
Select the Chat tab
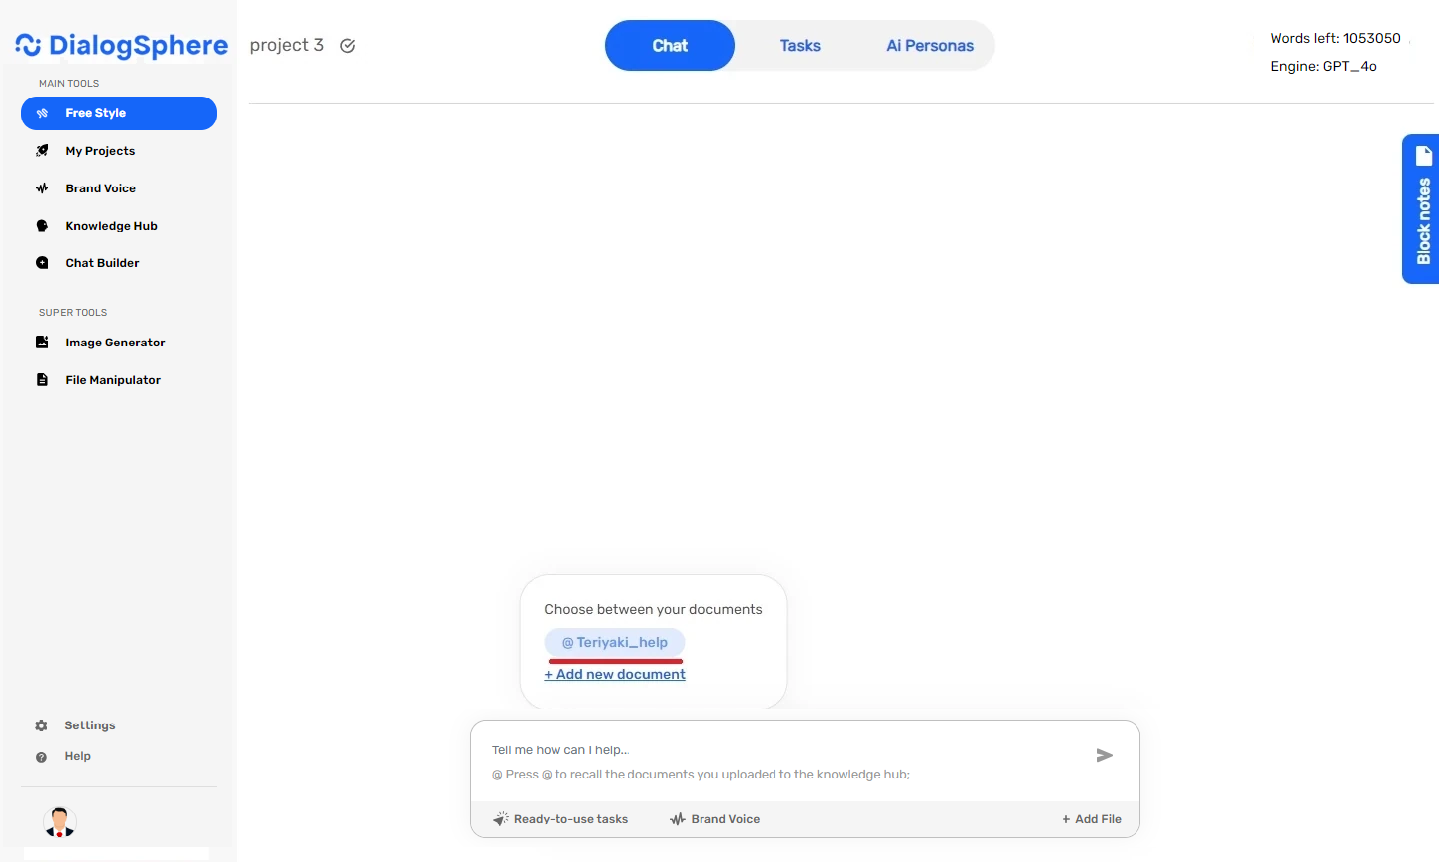(x=670, y=46)
